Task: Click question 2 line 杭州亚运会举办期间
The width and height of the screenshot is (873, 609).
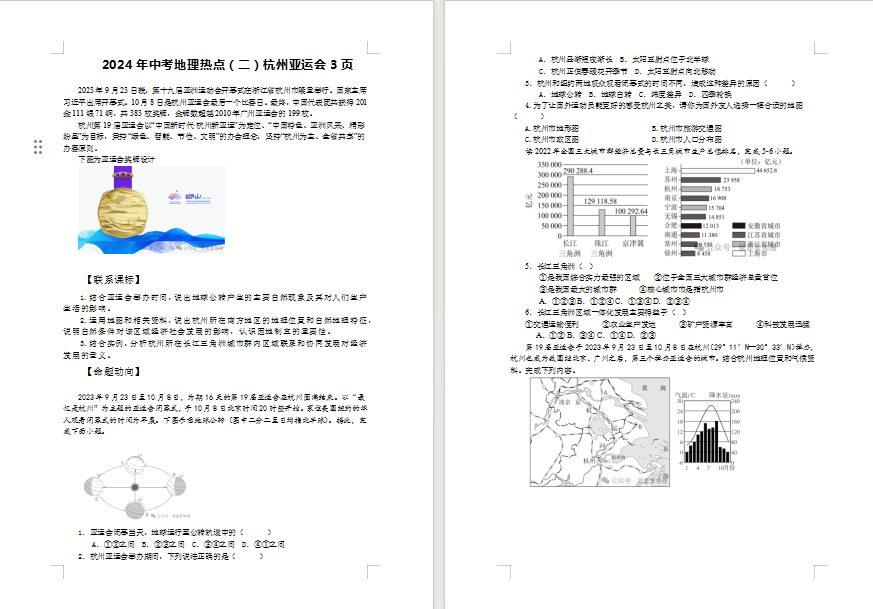Action: click(171, 556)
